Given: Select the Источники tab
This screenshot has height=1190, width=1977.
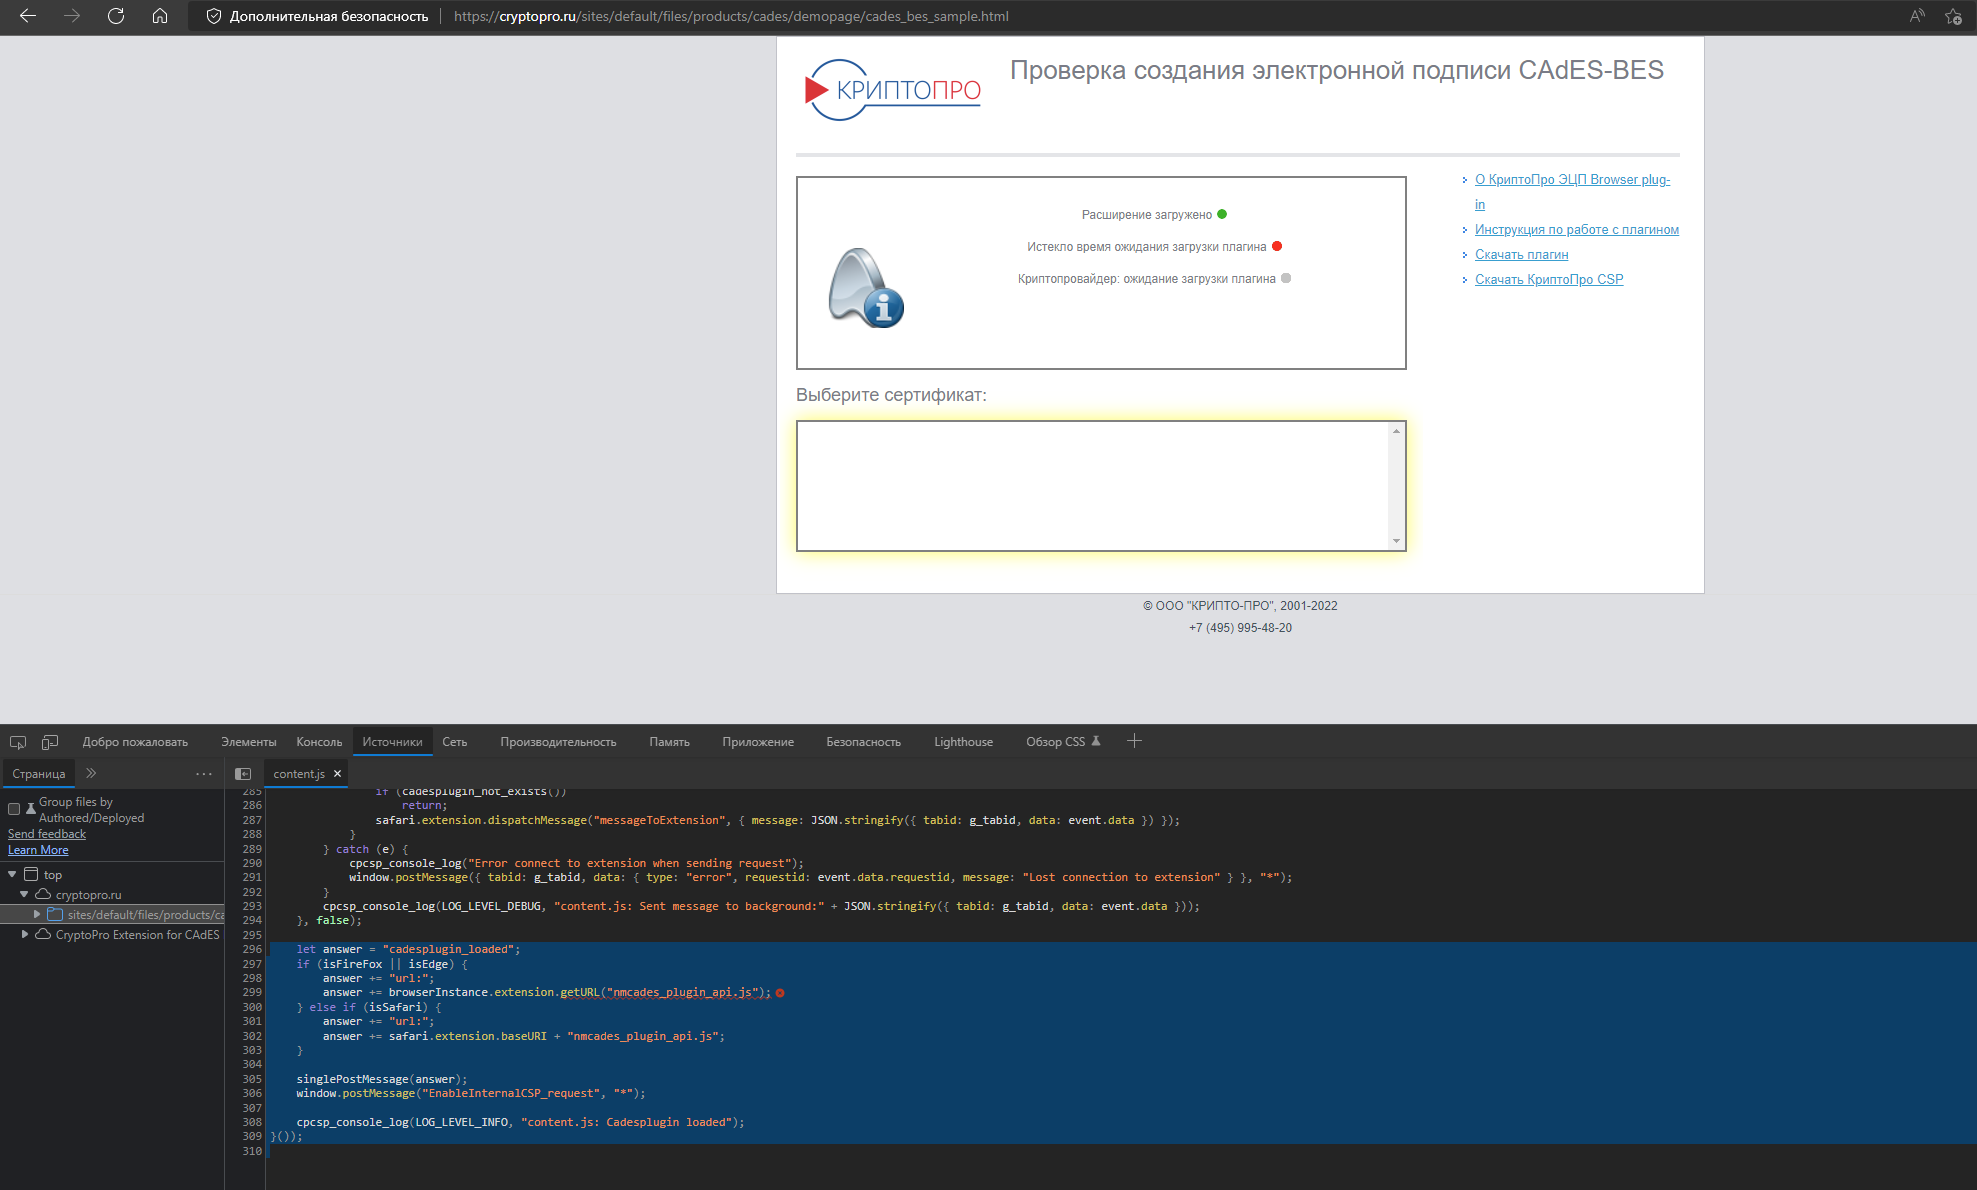Looking at the screenshot, I should coord(392,742).
